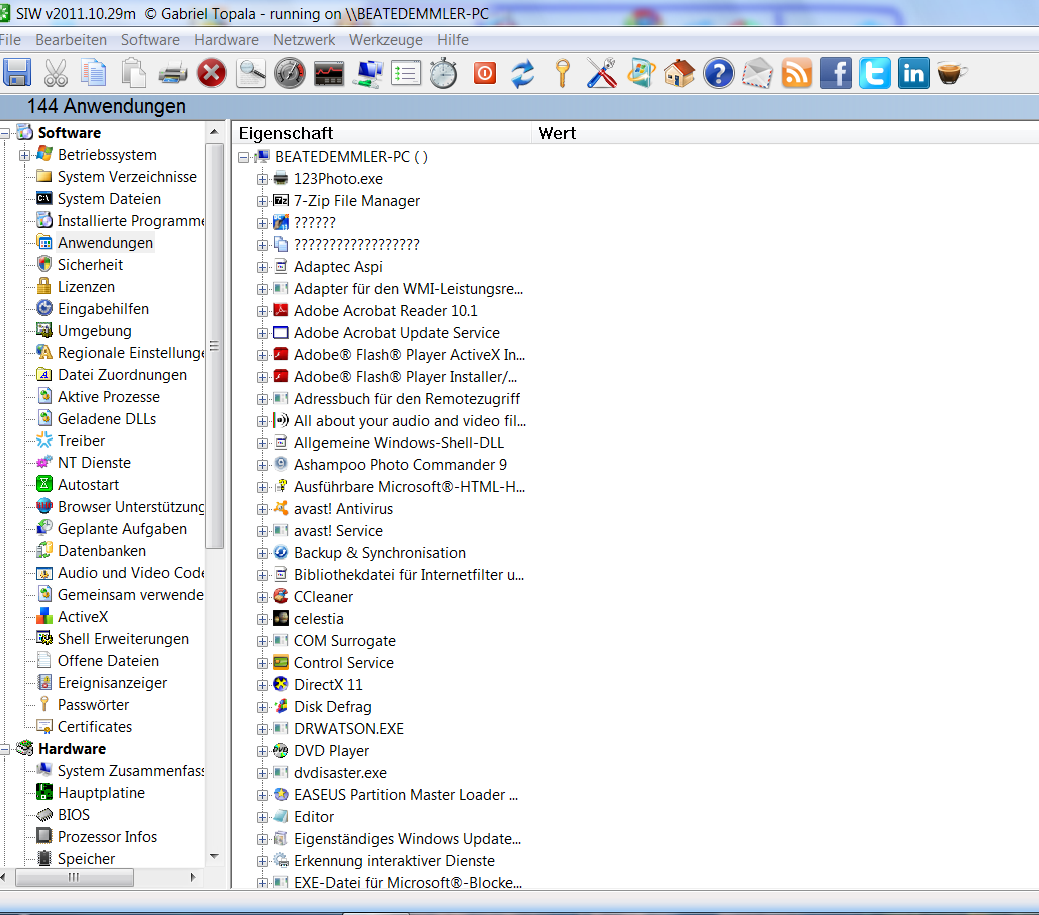Screen dimensions: 1039x915
Task: Click the network computers toolbar icon
Action: 368,73
